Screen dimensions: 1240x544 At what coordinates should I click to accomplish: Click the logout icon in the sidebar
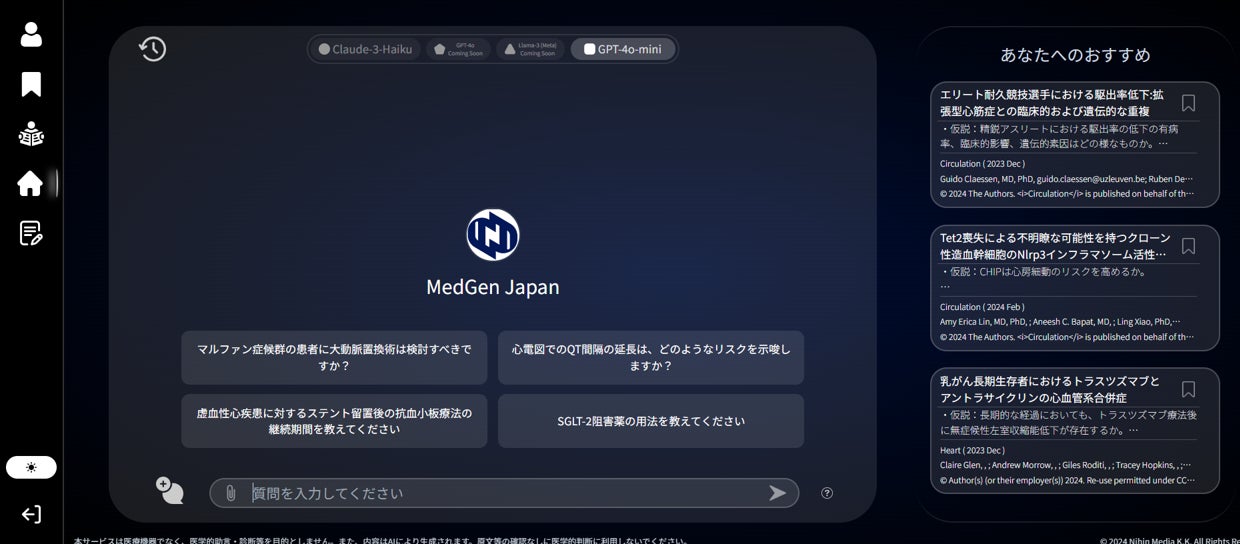click(x=31, y=514)
